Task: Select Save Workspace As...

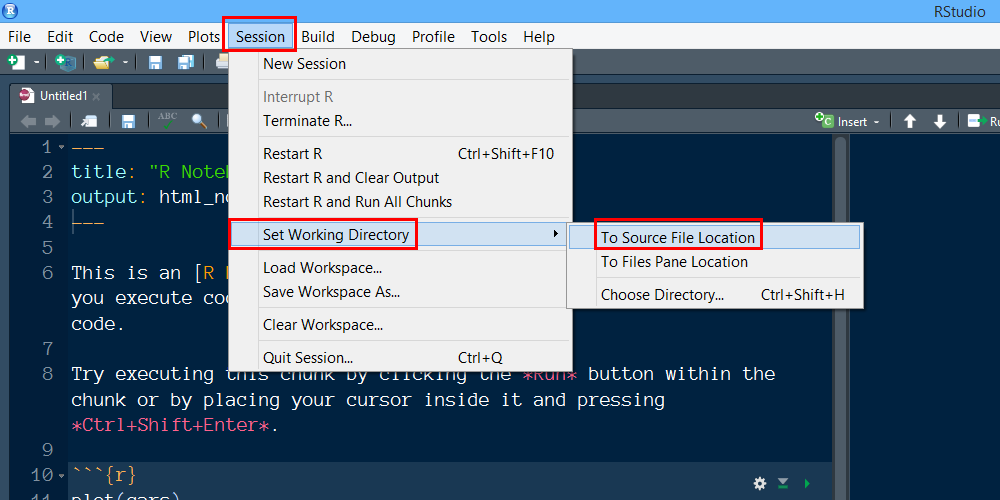Action: (x=400, y=292)
